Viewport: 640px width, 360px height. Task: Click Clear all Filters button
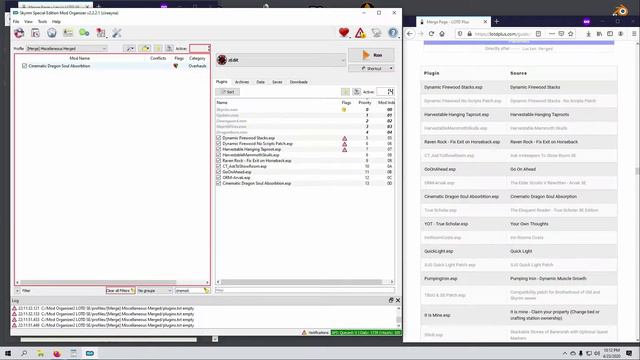pyautogui.click(x=120, y=291)
